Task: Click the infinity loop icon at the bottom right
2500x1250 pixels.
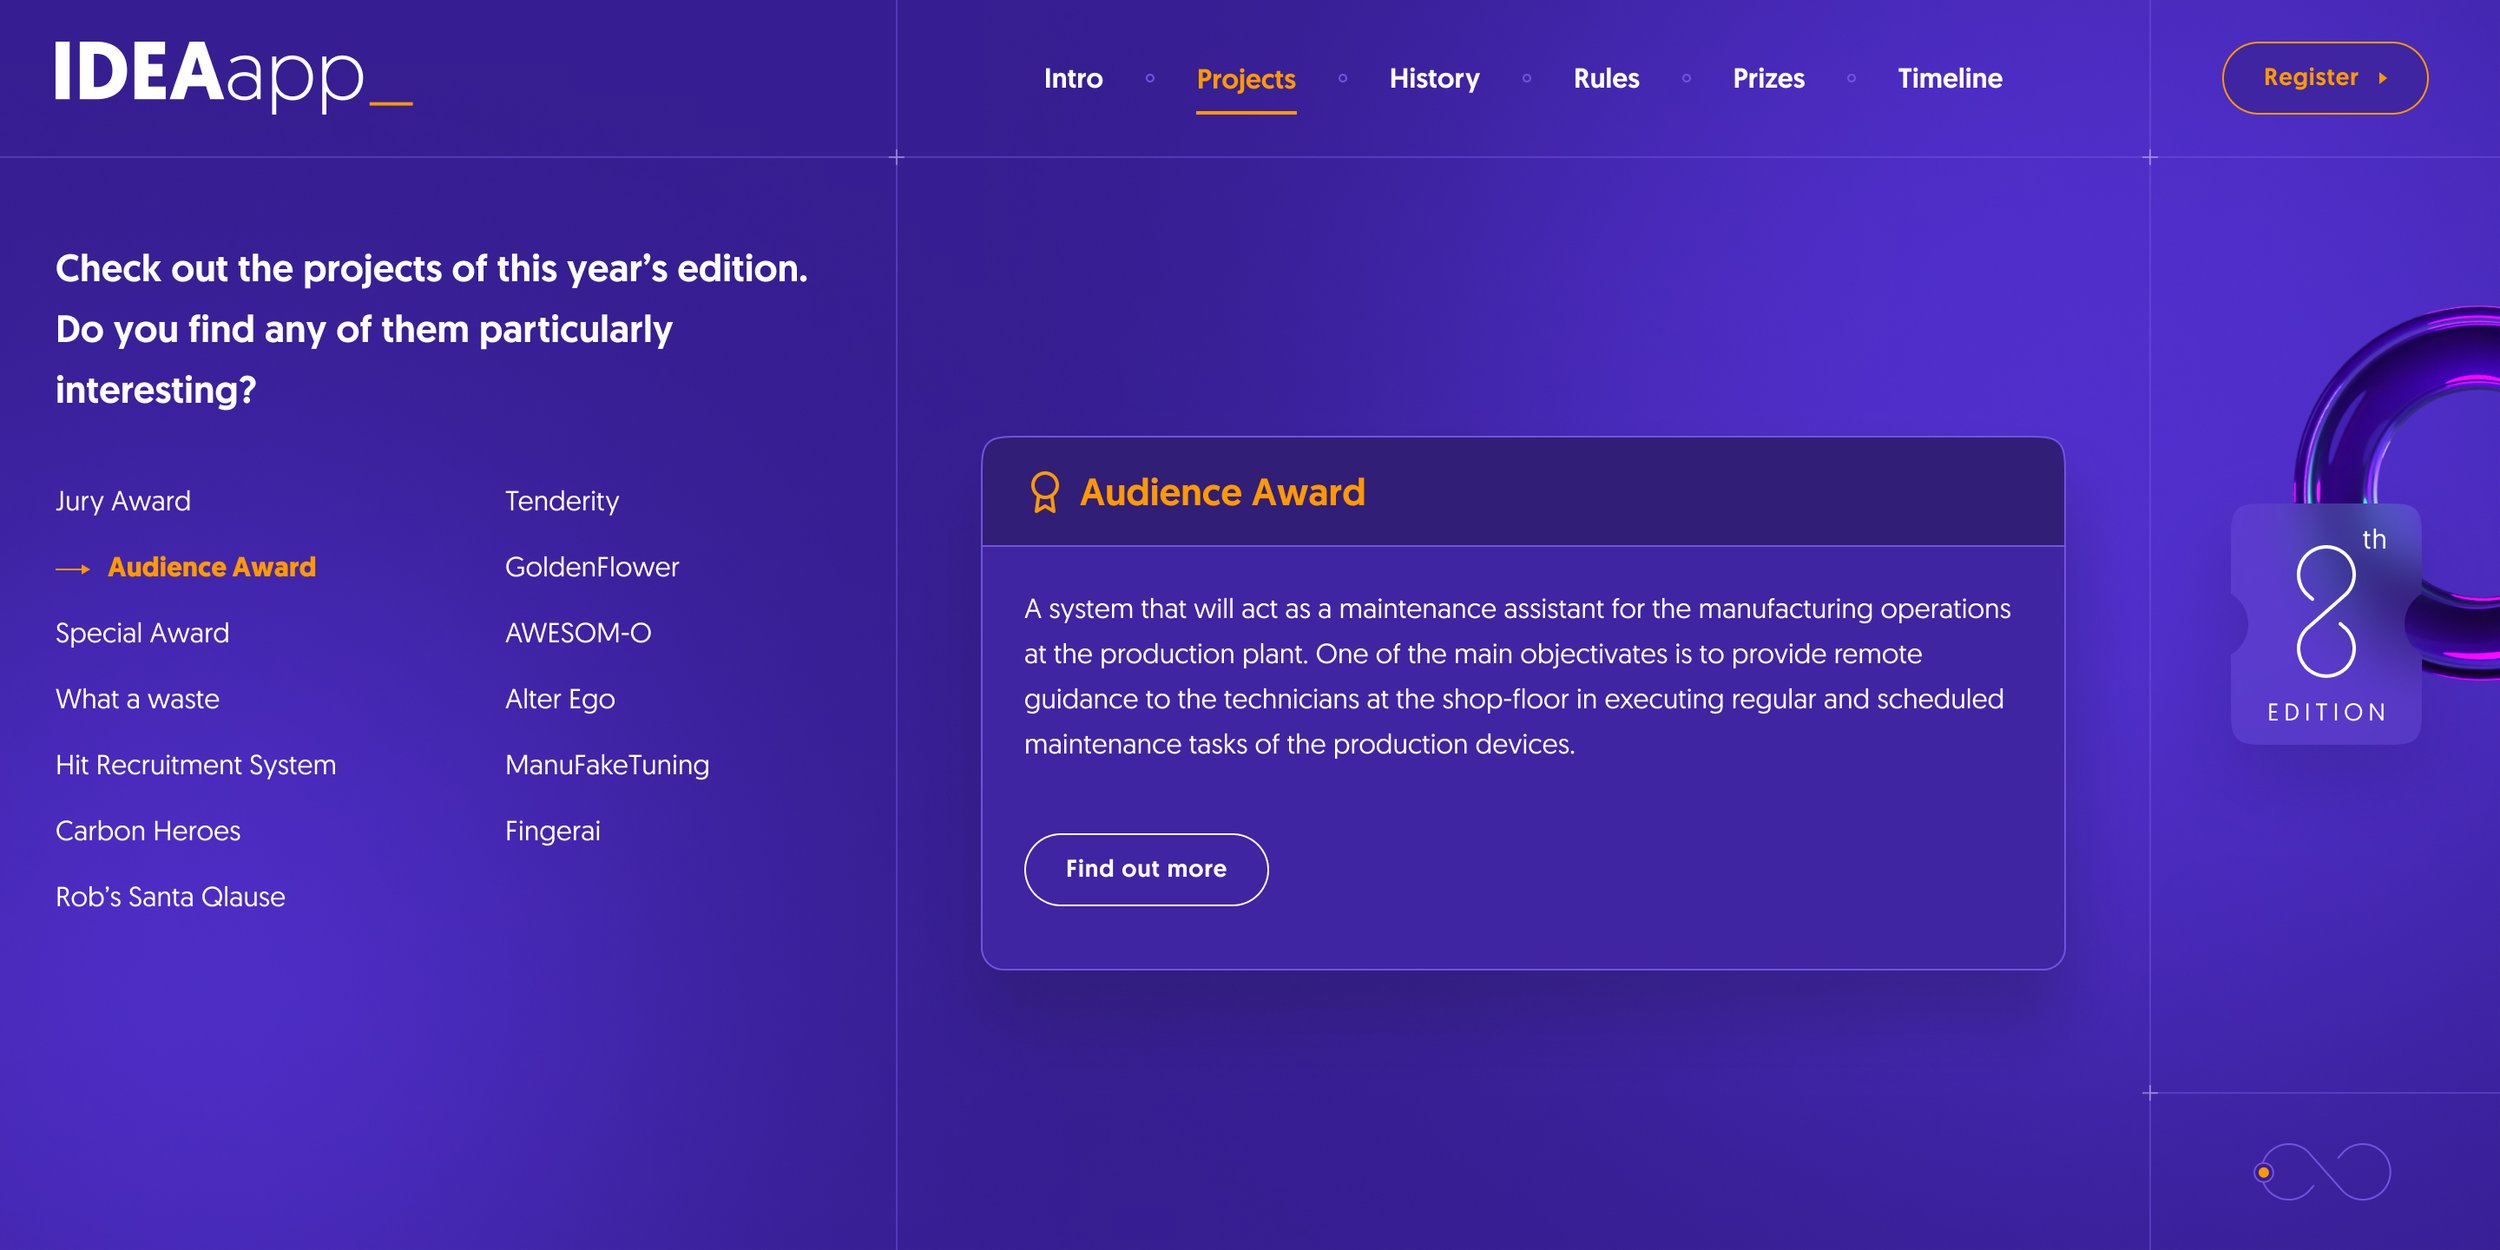Action: click(2326, 1171)
